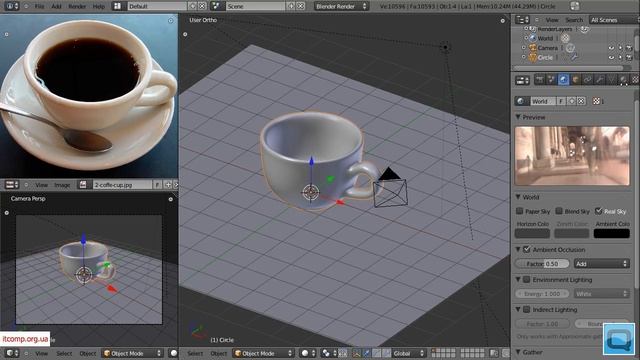Add a new screen layout
640x360 pixels.
coord(193,6)
